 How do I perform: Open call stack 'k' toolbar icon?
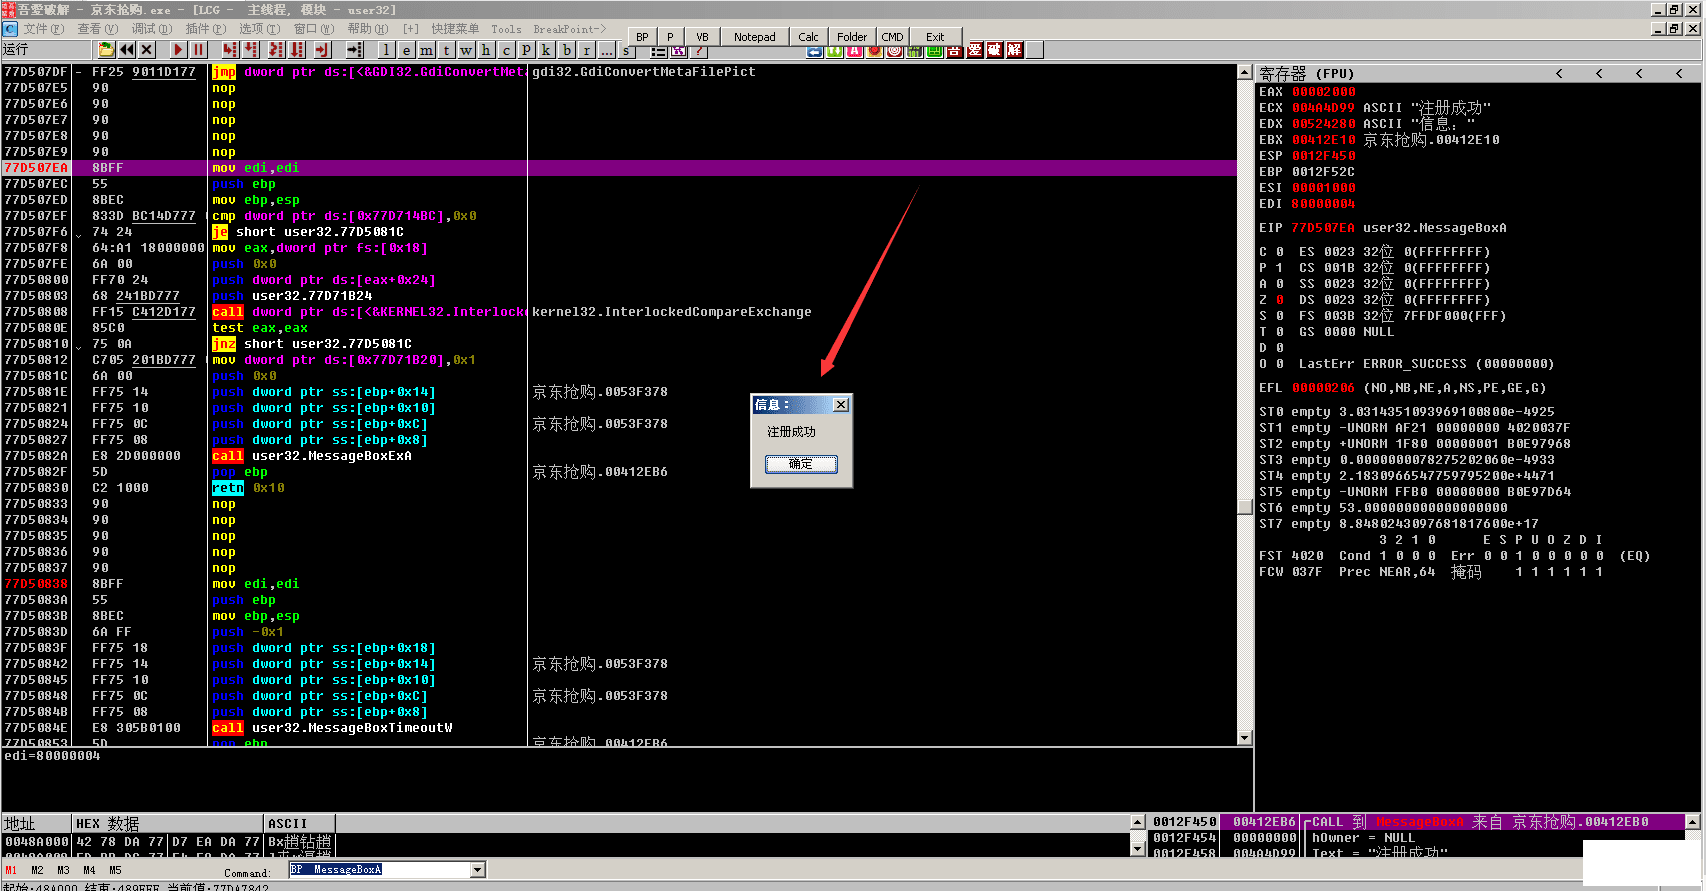(x=546, y=49)
